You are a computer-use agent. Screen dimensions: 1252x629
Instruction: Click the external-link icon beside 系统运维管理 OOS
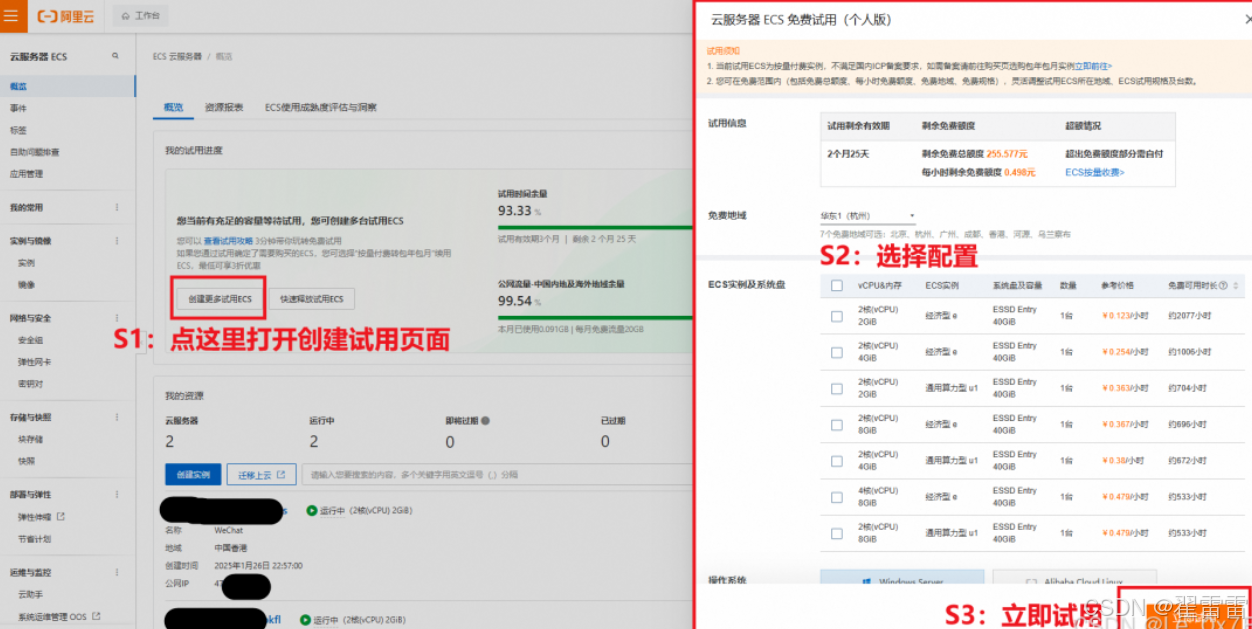(x=97, y=617)
